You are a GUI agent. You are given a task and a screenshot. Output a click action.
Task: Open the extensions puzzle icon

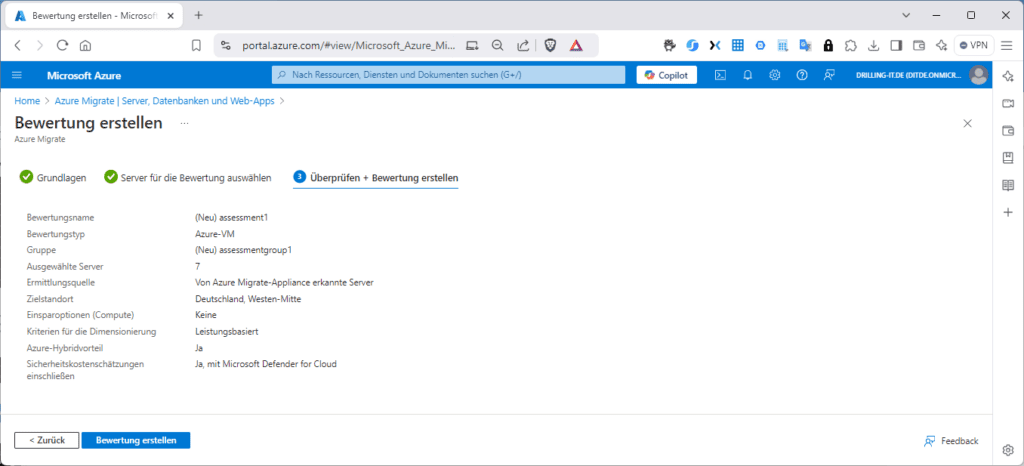coord(850,46)
